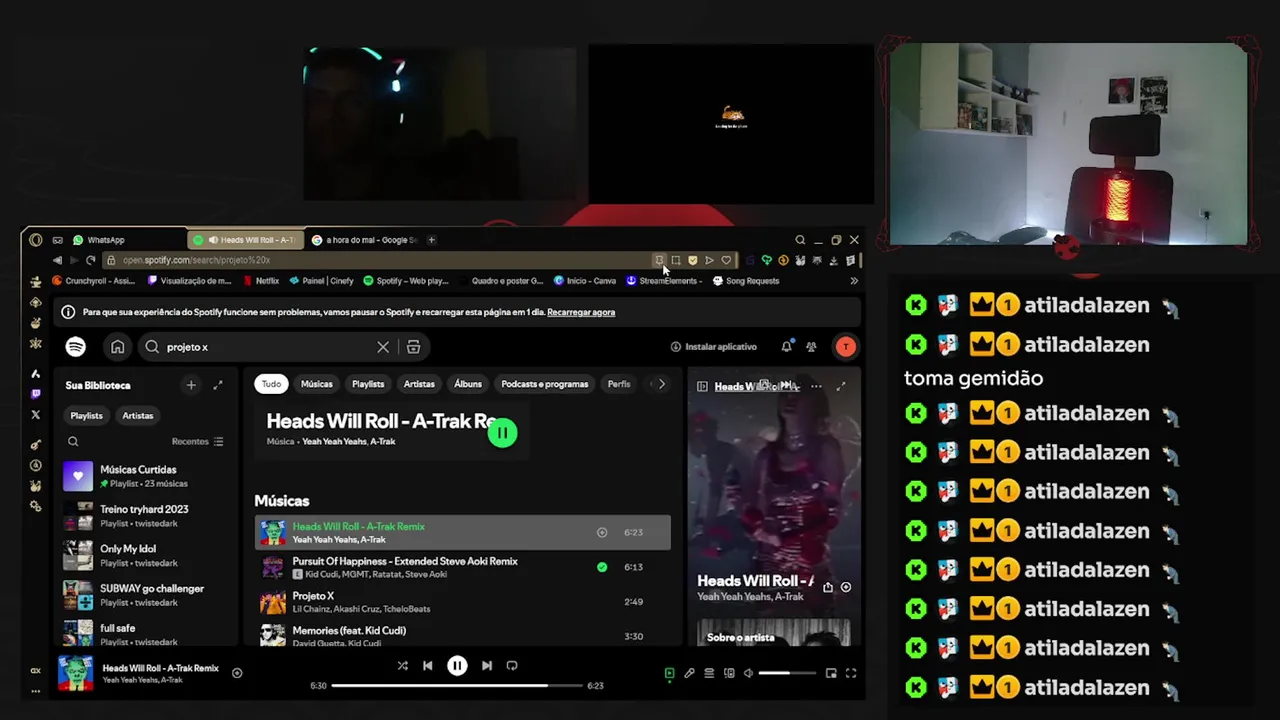This screenshot has height=720, width=1280.
Task: Search inside Sua Biblioteca magnifier
Action: pos(73,441)
